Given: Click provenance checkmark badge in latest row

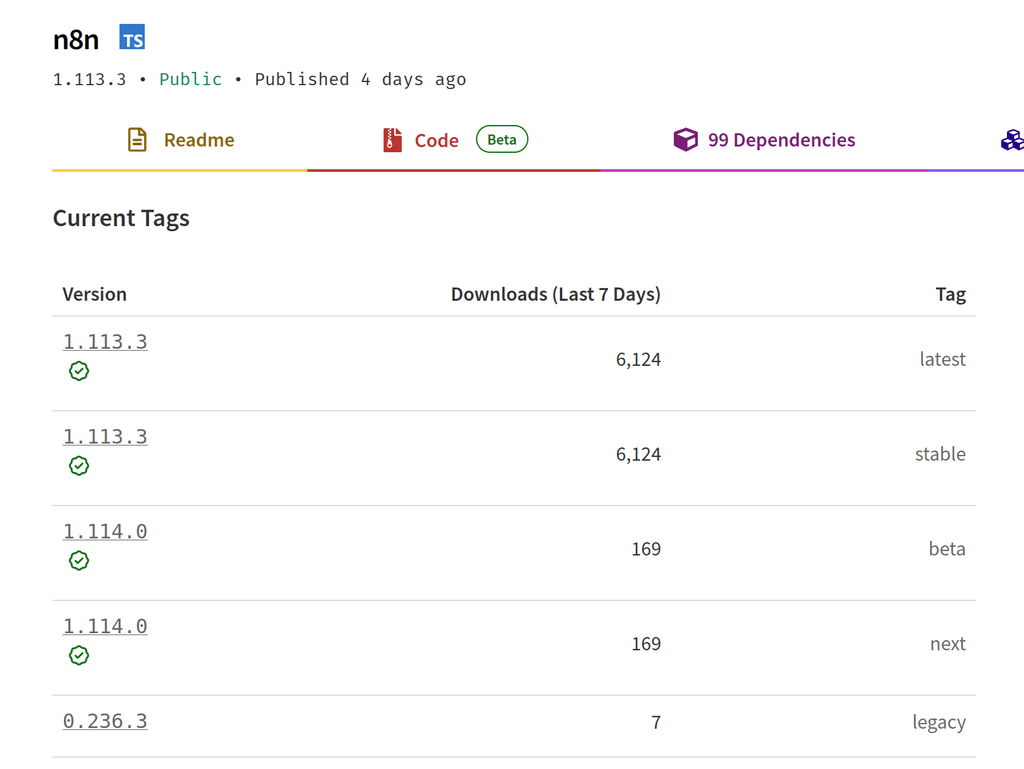Looking at the screenshot, I should point(79,371).
